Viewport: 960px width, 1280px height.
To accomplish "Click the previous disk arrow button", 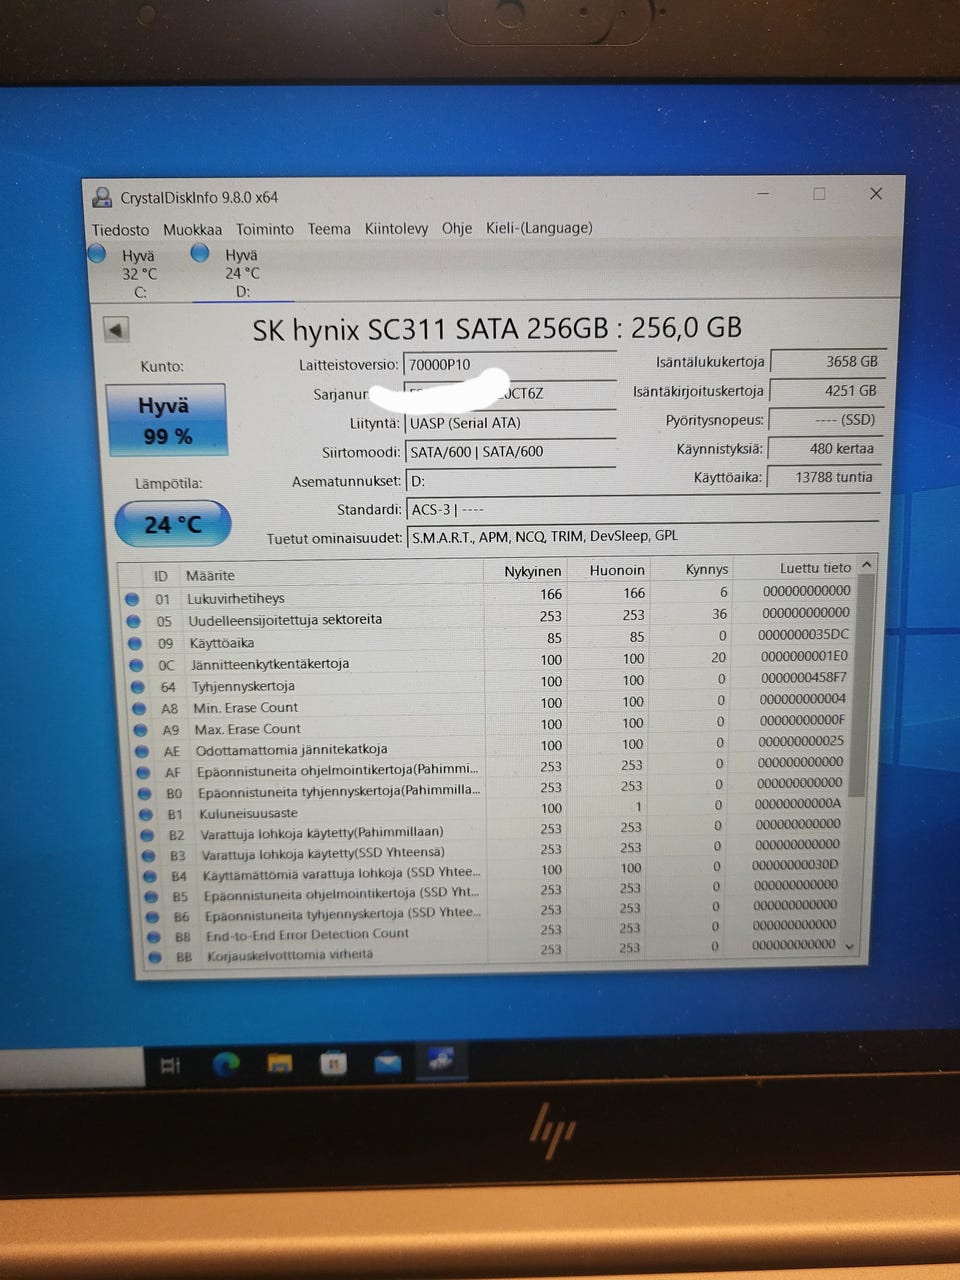I will 117,329.
